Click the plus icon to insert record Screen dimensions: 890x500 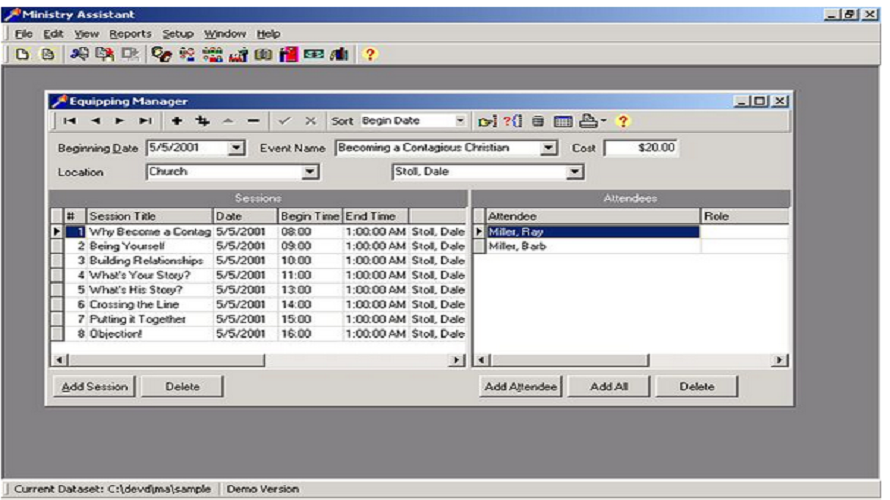pos(177,121)
